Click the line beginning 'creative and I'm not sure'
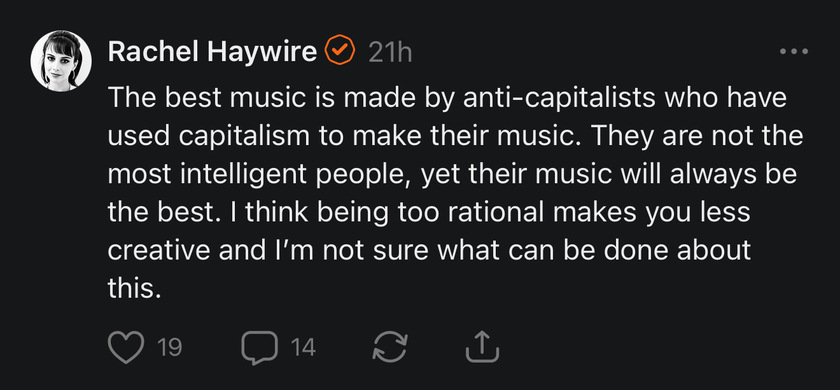The width and height of the screenshot is (840, 390). 429,252
